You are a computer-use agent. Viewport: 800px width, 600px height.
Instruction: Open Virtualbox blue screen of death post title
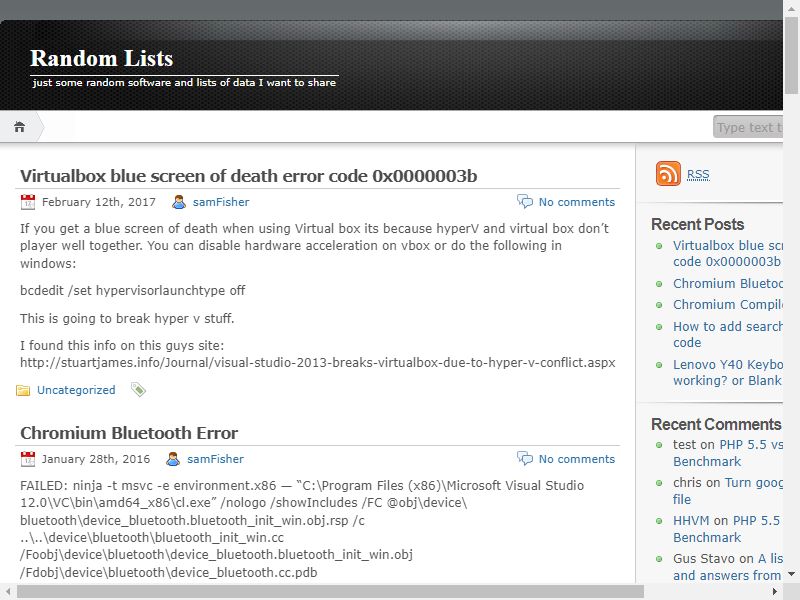248,176
